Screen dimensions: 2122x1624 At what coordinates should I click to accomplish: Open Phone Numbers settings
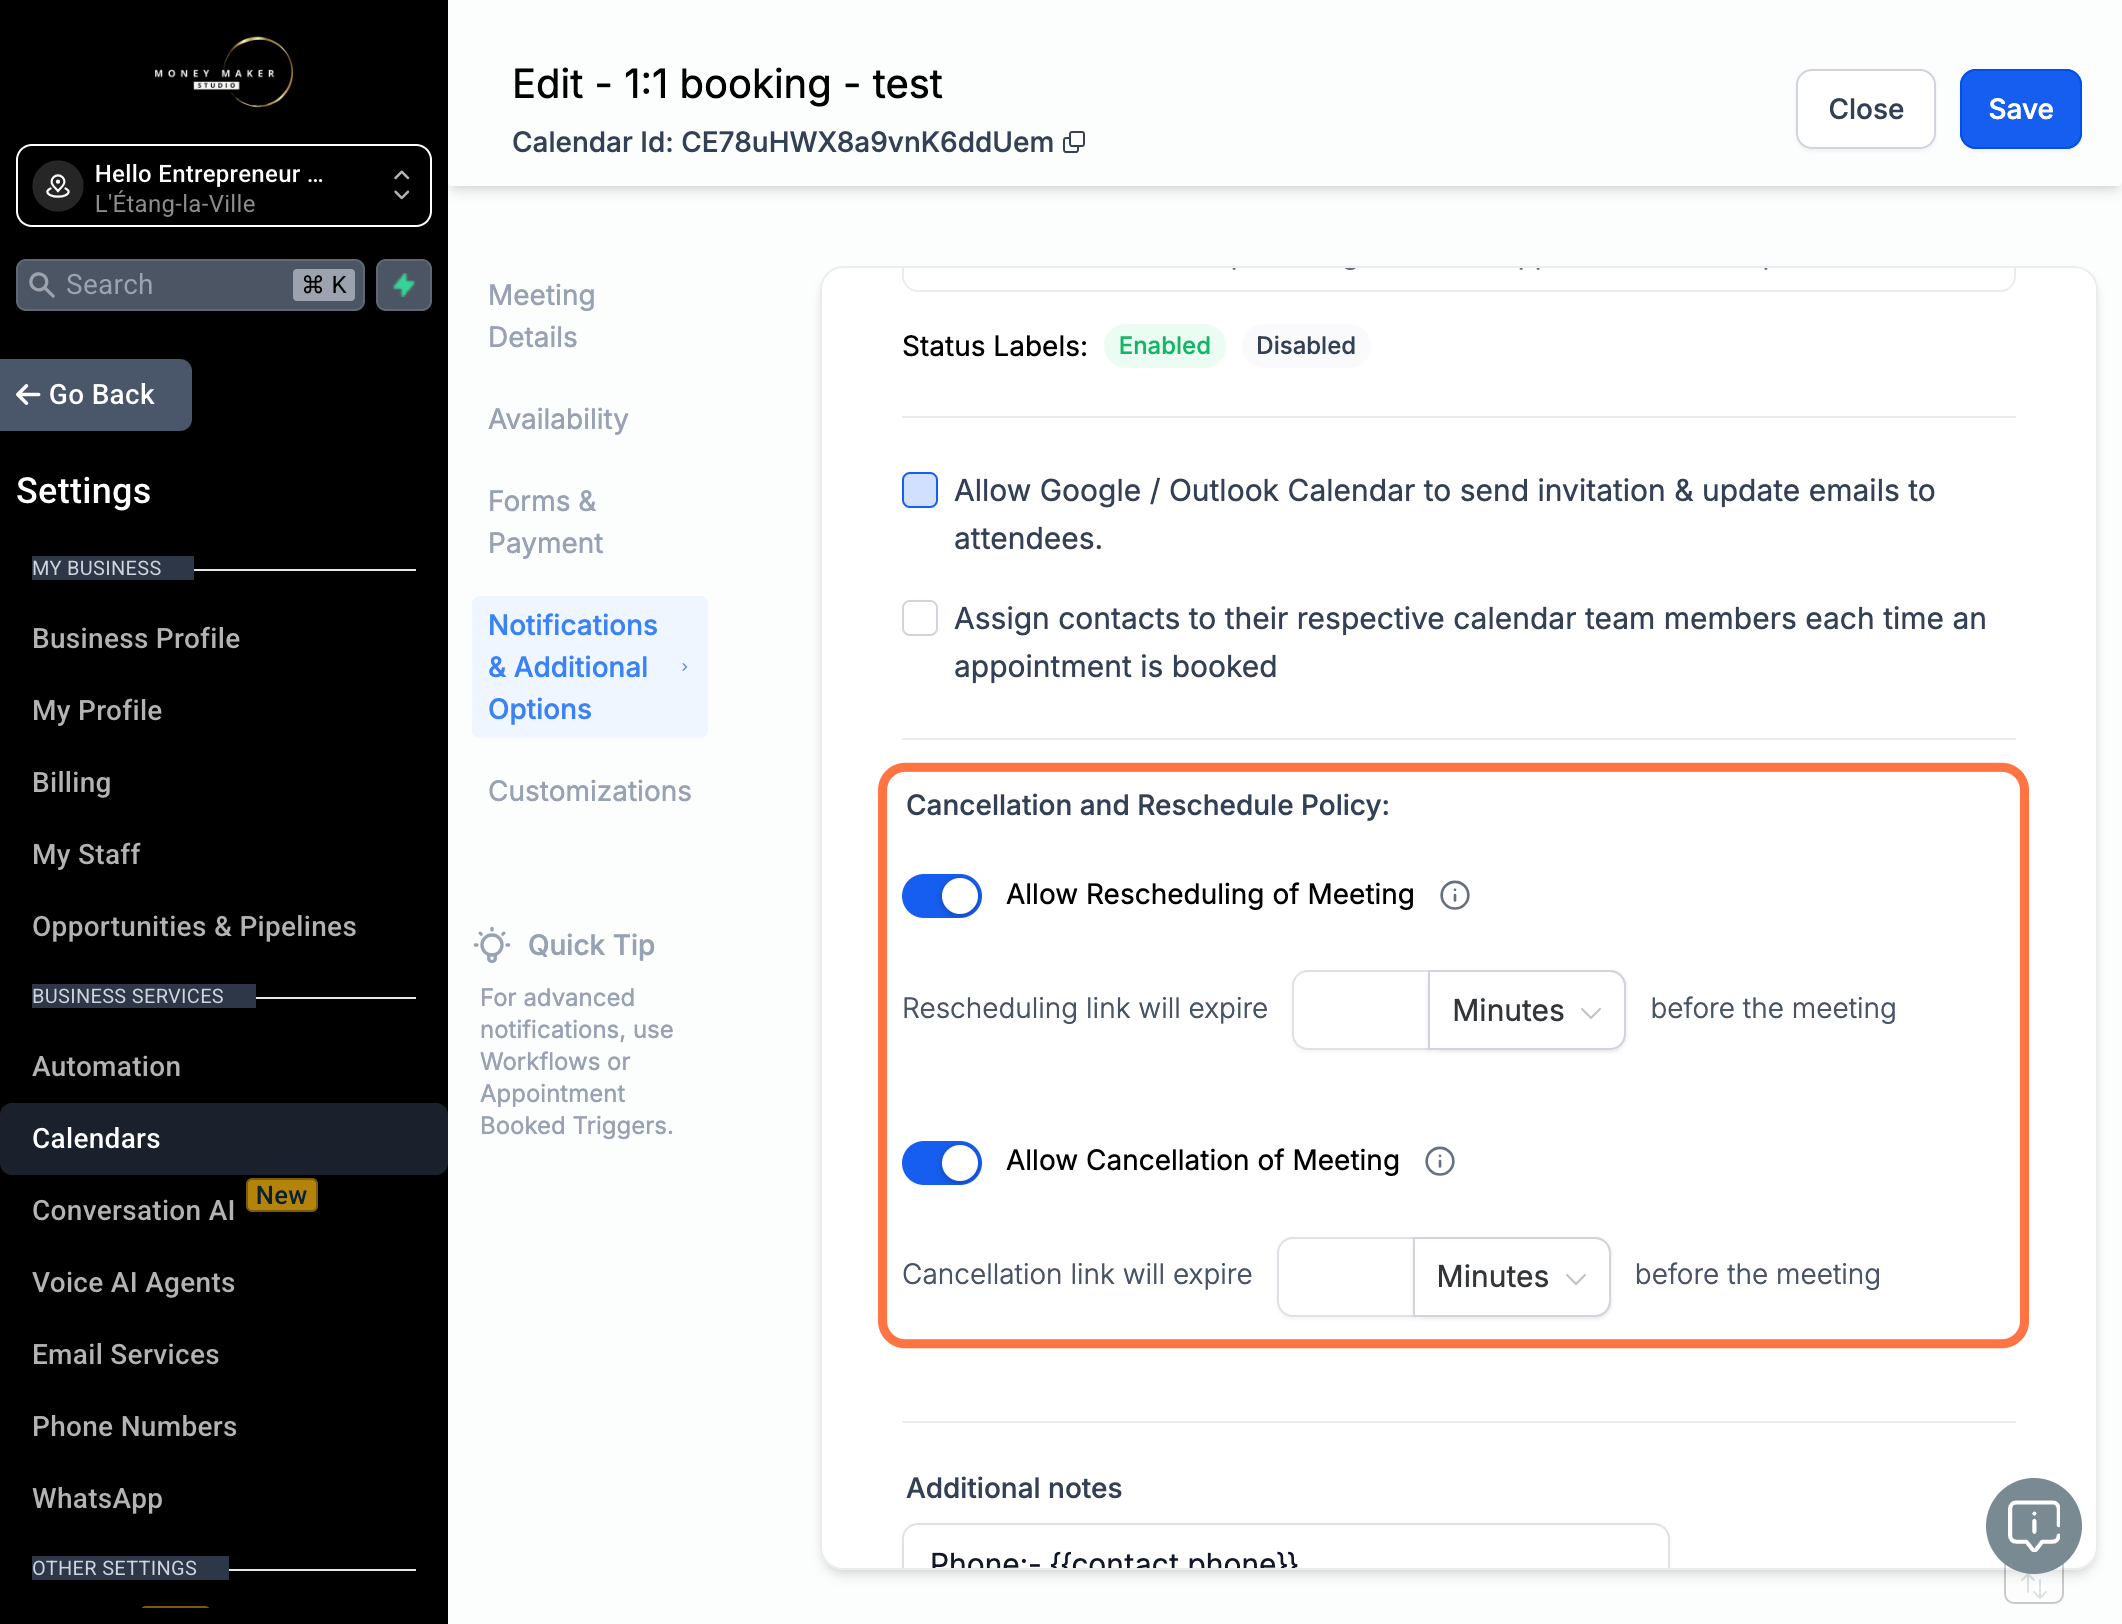point(134,1426)
